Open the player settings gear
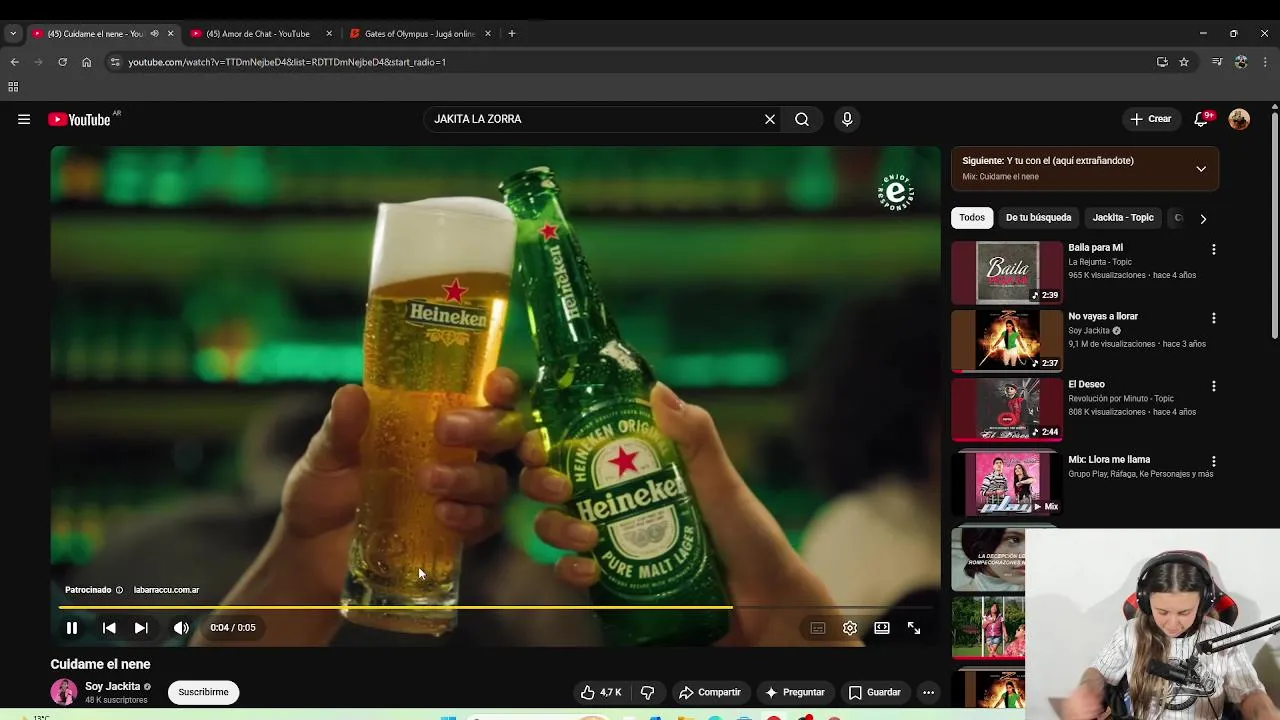 pos(850,628)
